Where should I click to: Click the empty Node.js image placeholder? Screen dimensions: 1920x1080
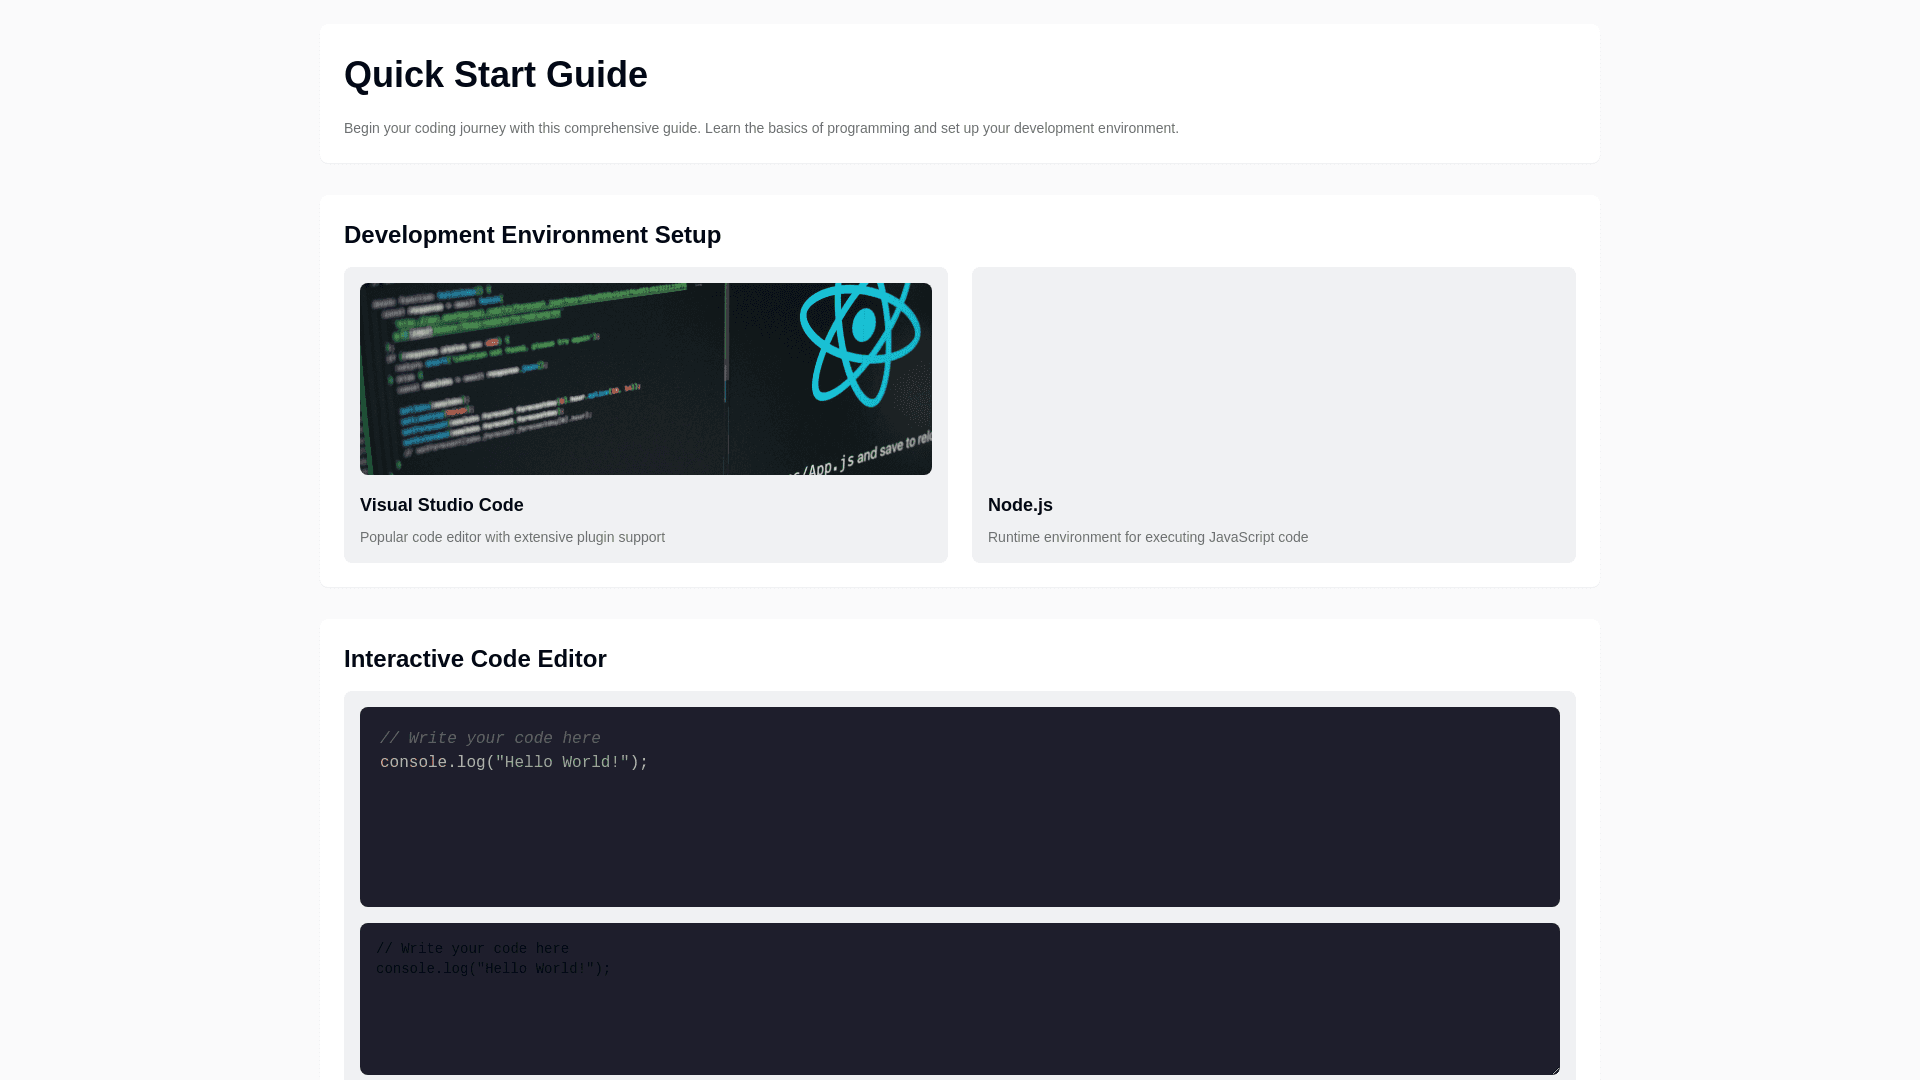[x=1273, y=378]
